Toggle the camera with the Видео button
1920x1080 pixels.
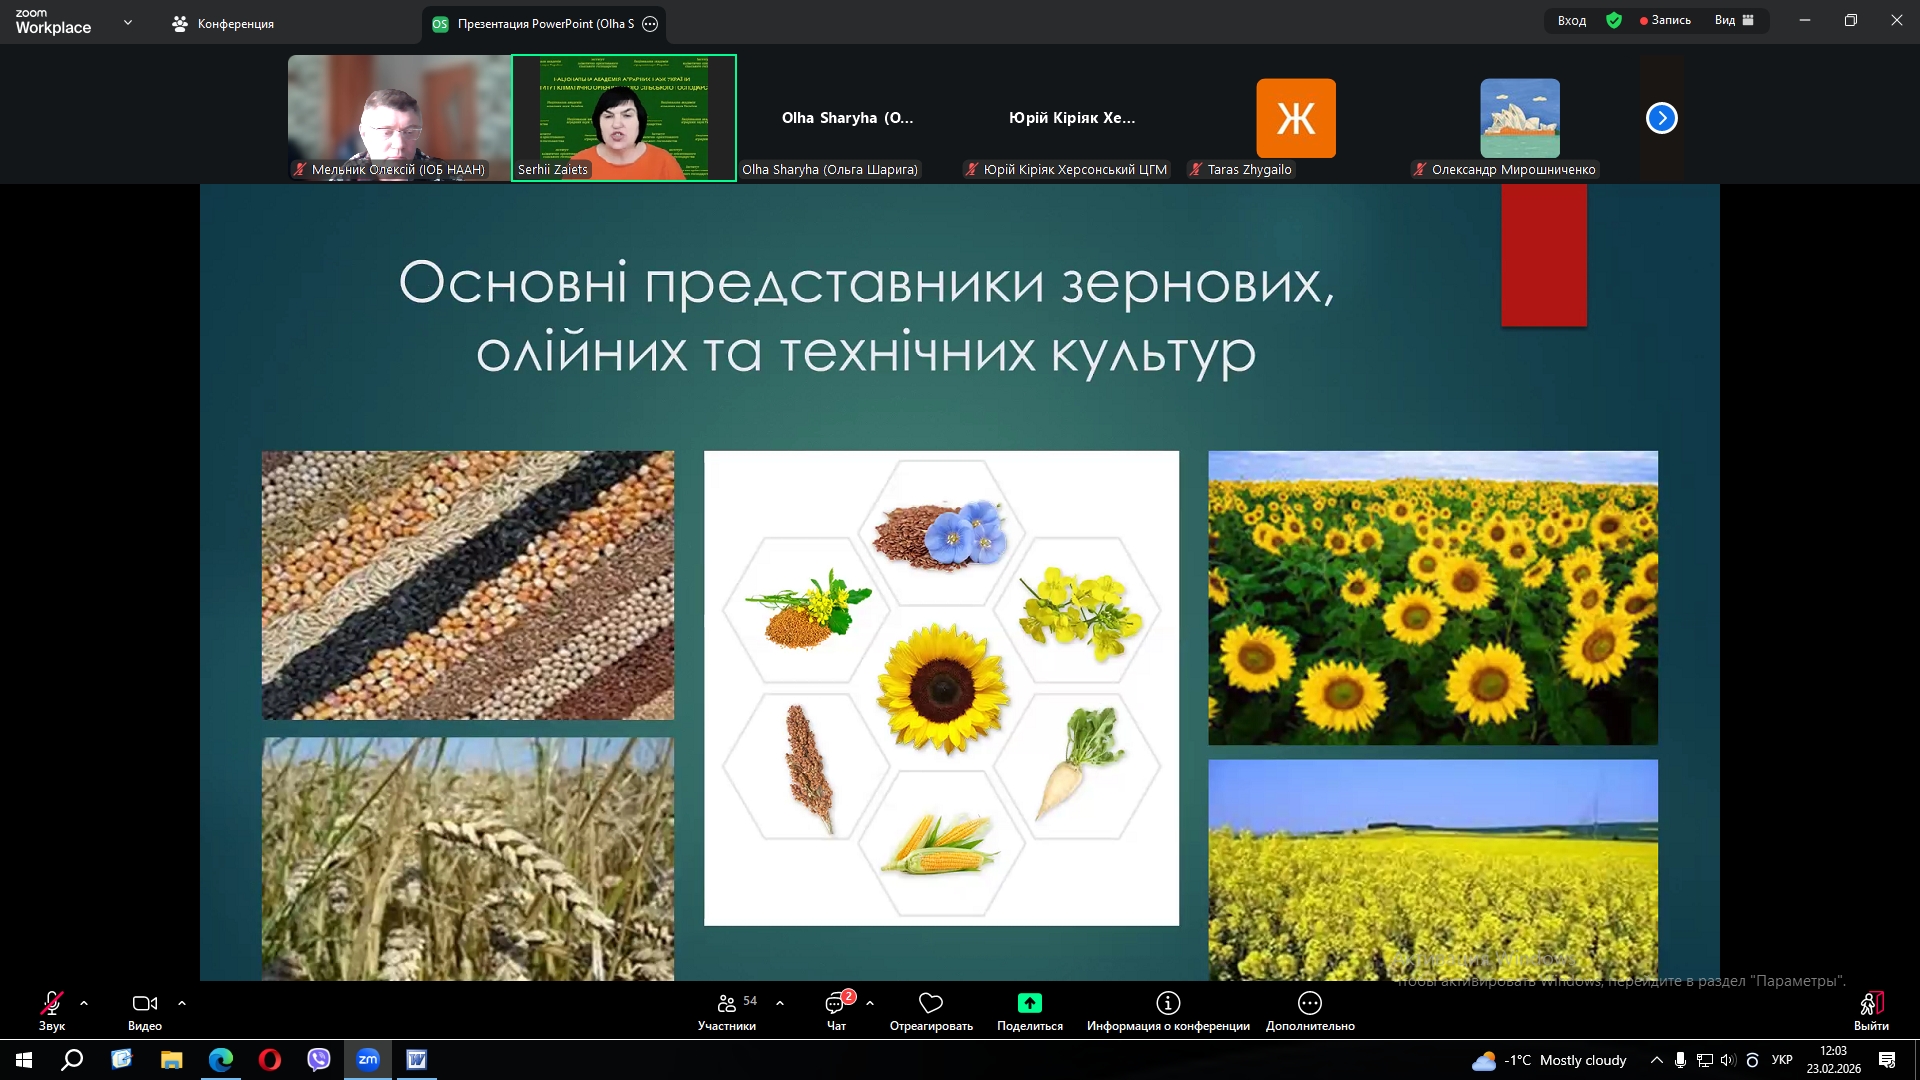point(145,1003)
